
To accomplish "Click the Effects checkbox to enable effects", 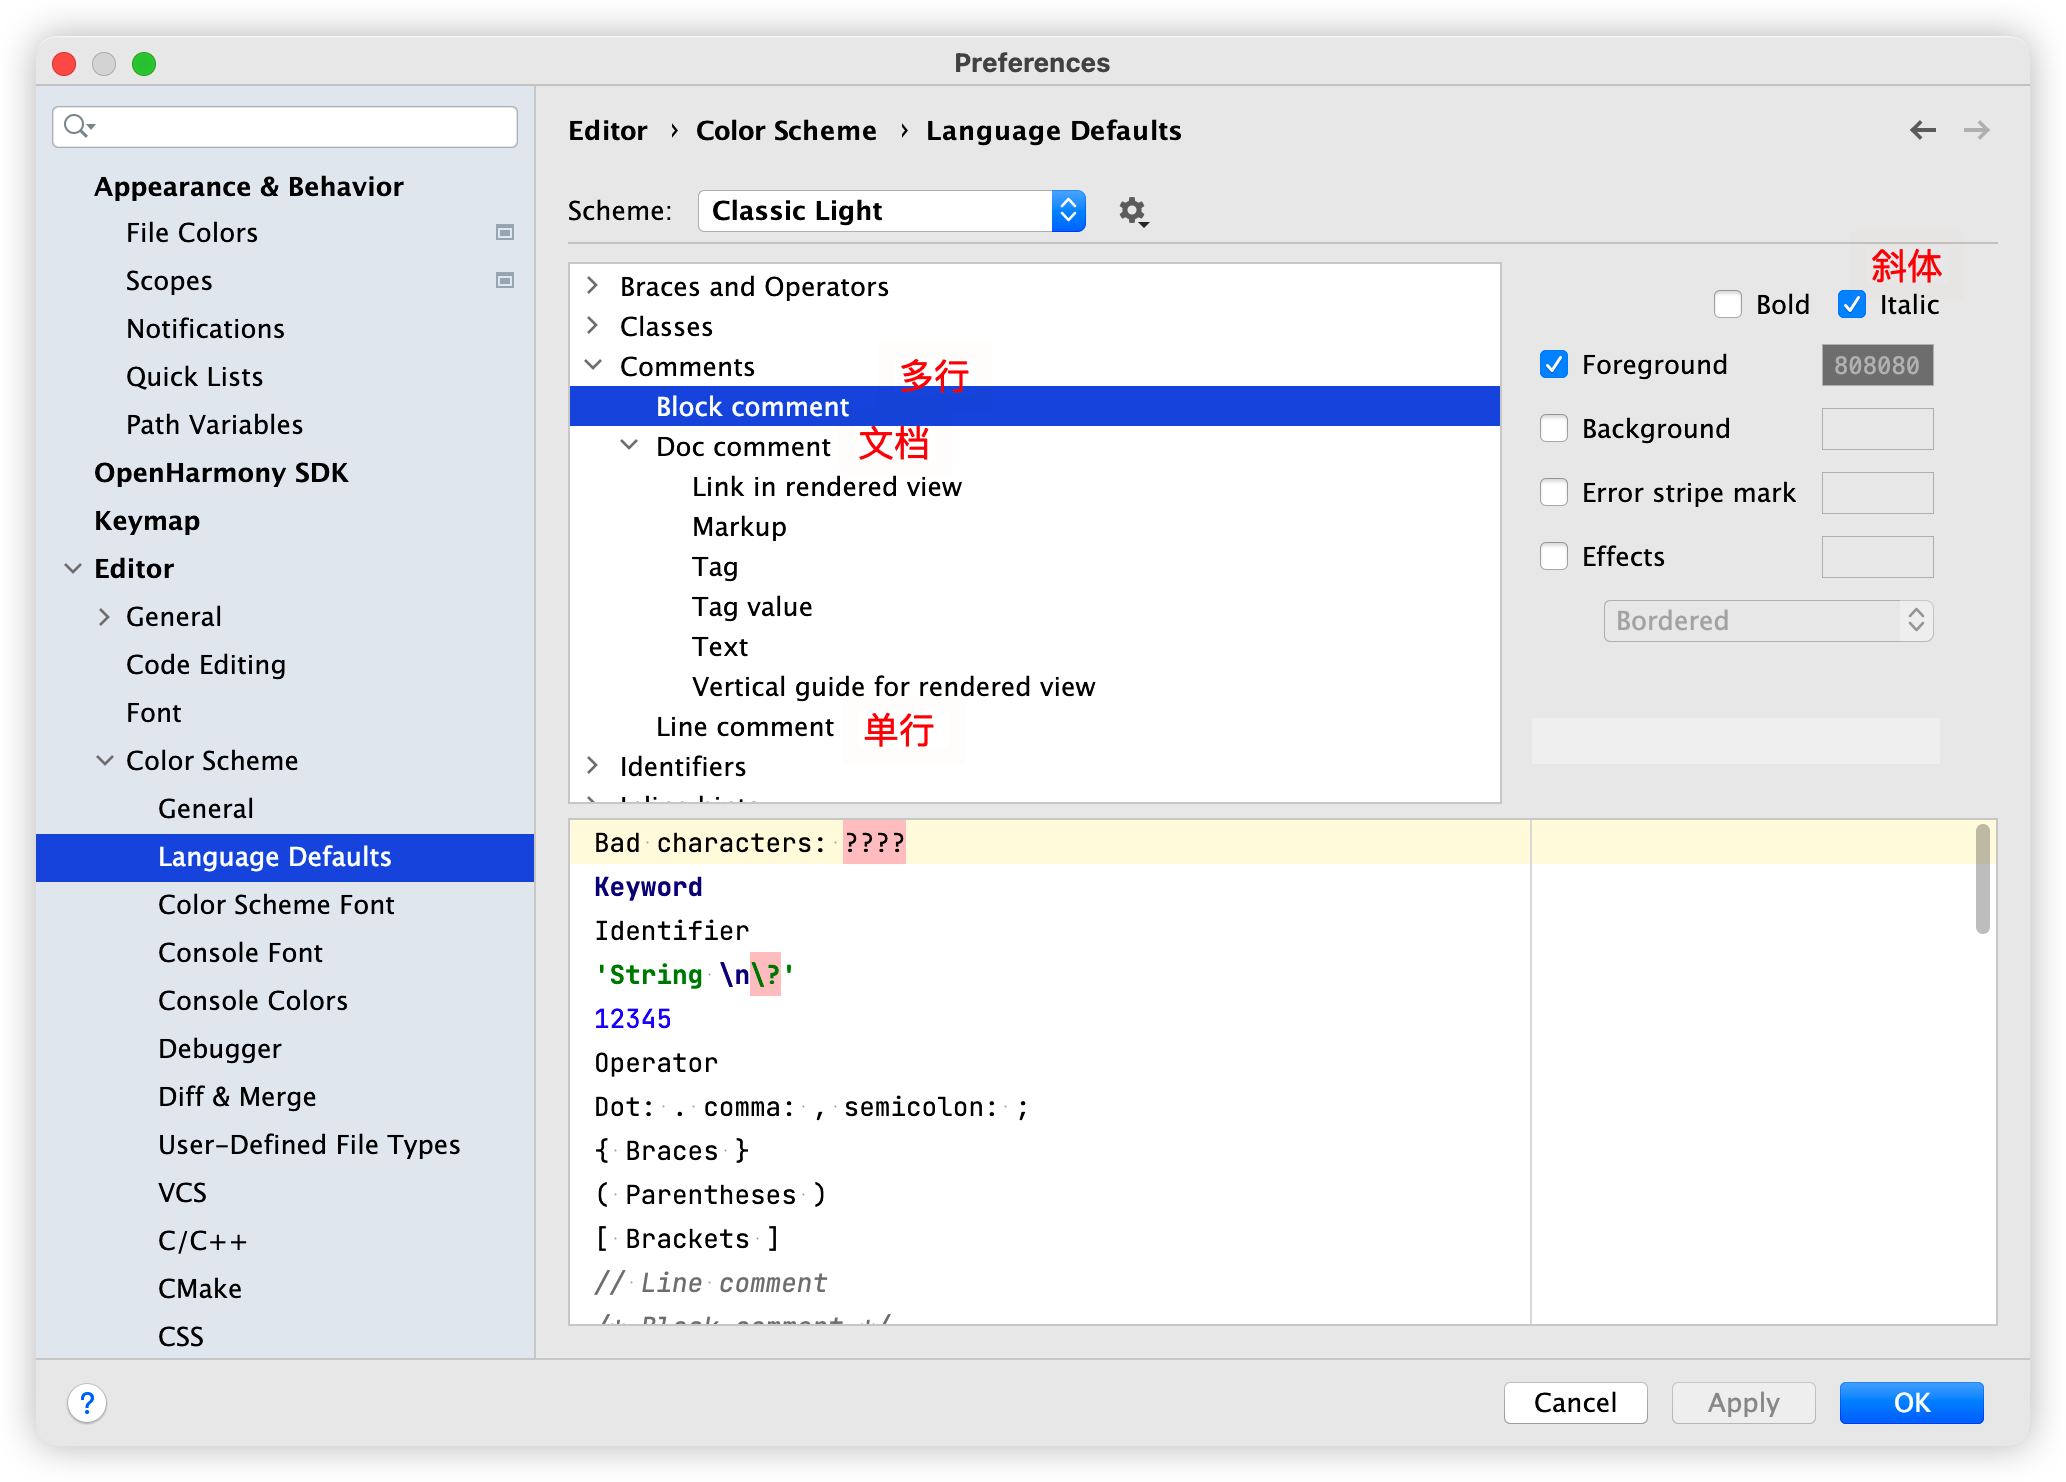I will tap(1554, 557).
